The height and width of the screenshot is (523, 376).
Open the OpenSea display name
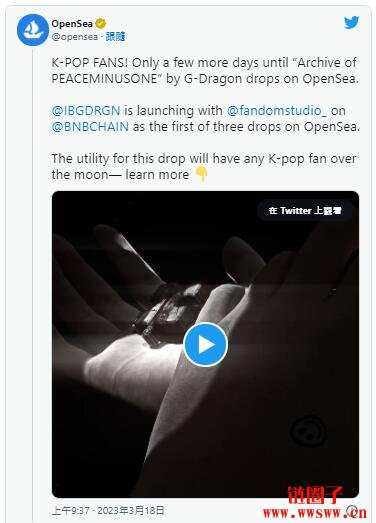click(x=72, y=24)
